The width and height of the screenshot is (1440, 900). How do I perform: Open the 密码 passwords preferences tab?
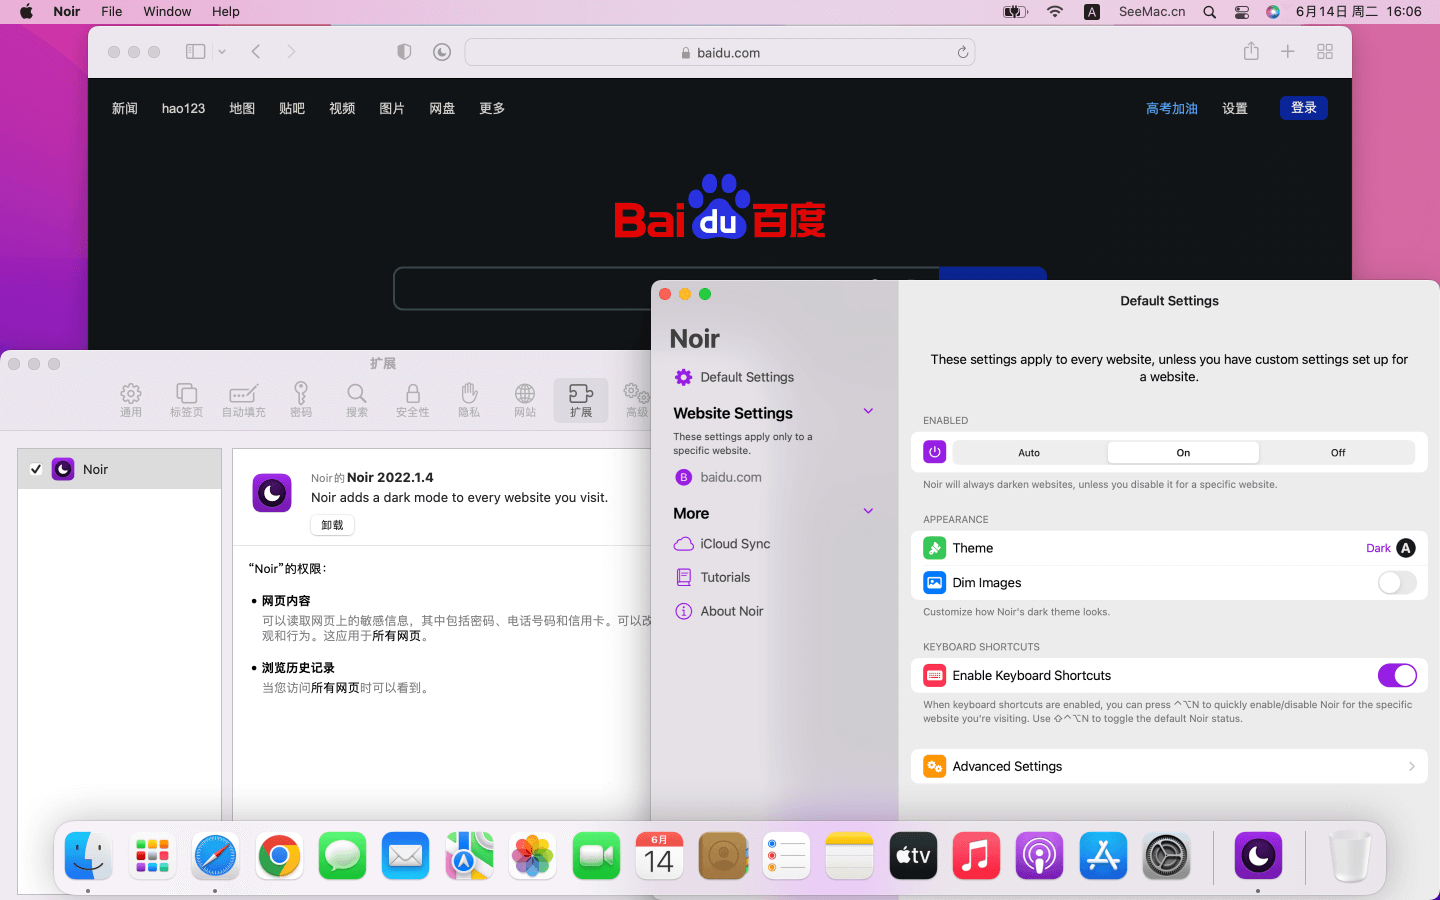pyautogui.click(x=301, y=400)
